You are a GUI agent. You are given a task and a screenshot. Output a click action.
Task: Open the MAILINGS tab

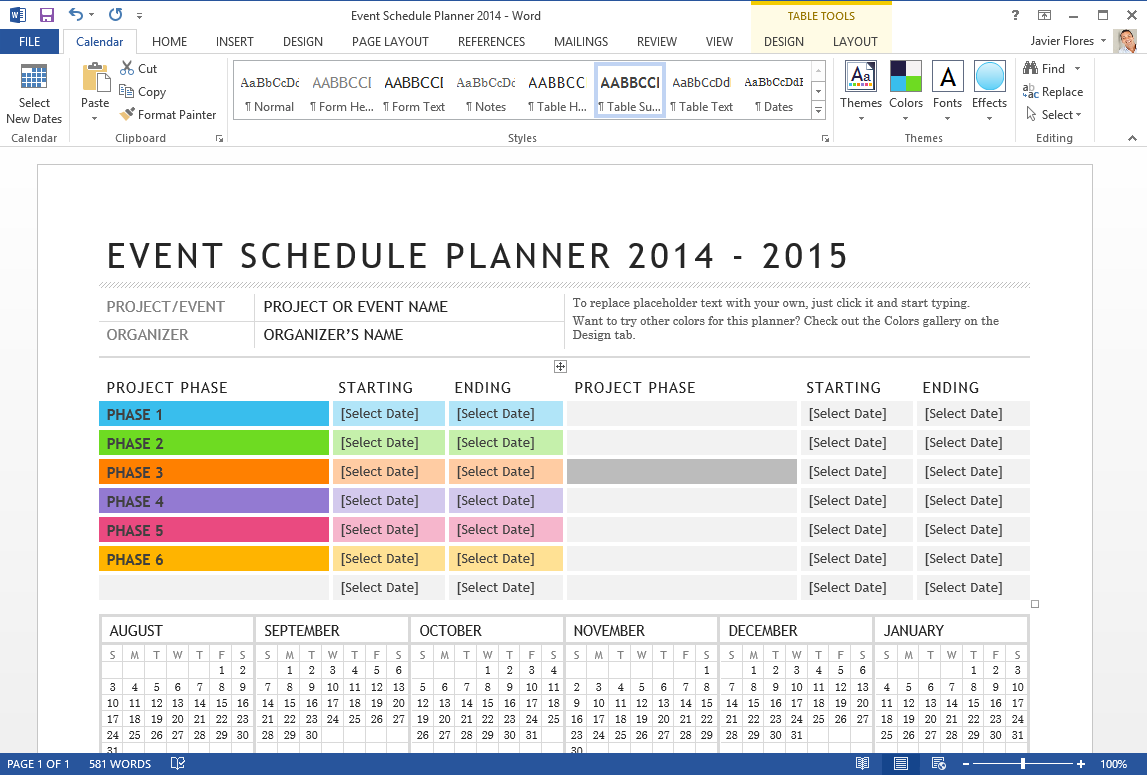[581, 42]
